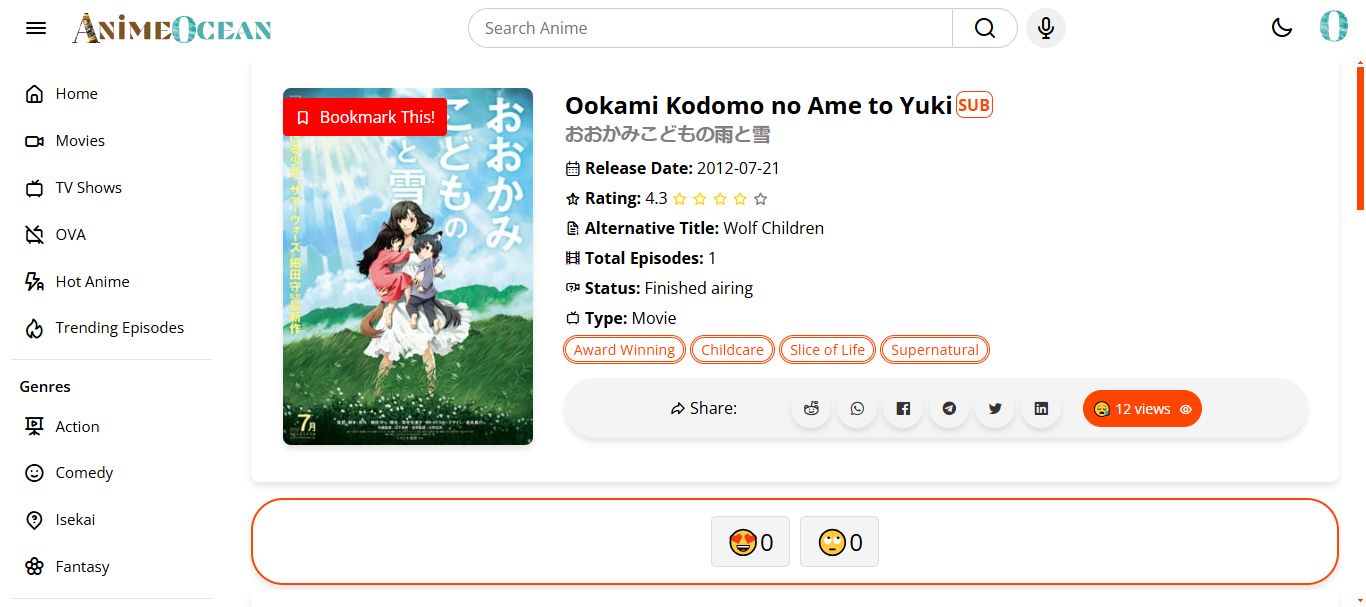Share on Facebook
This screenshot has width=1366, height=607.
point(903,409)
